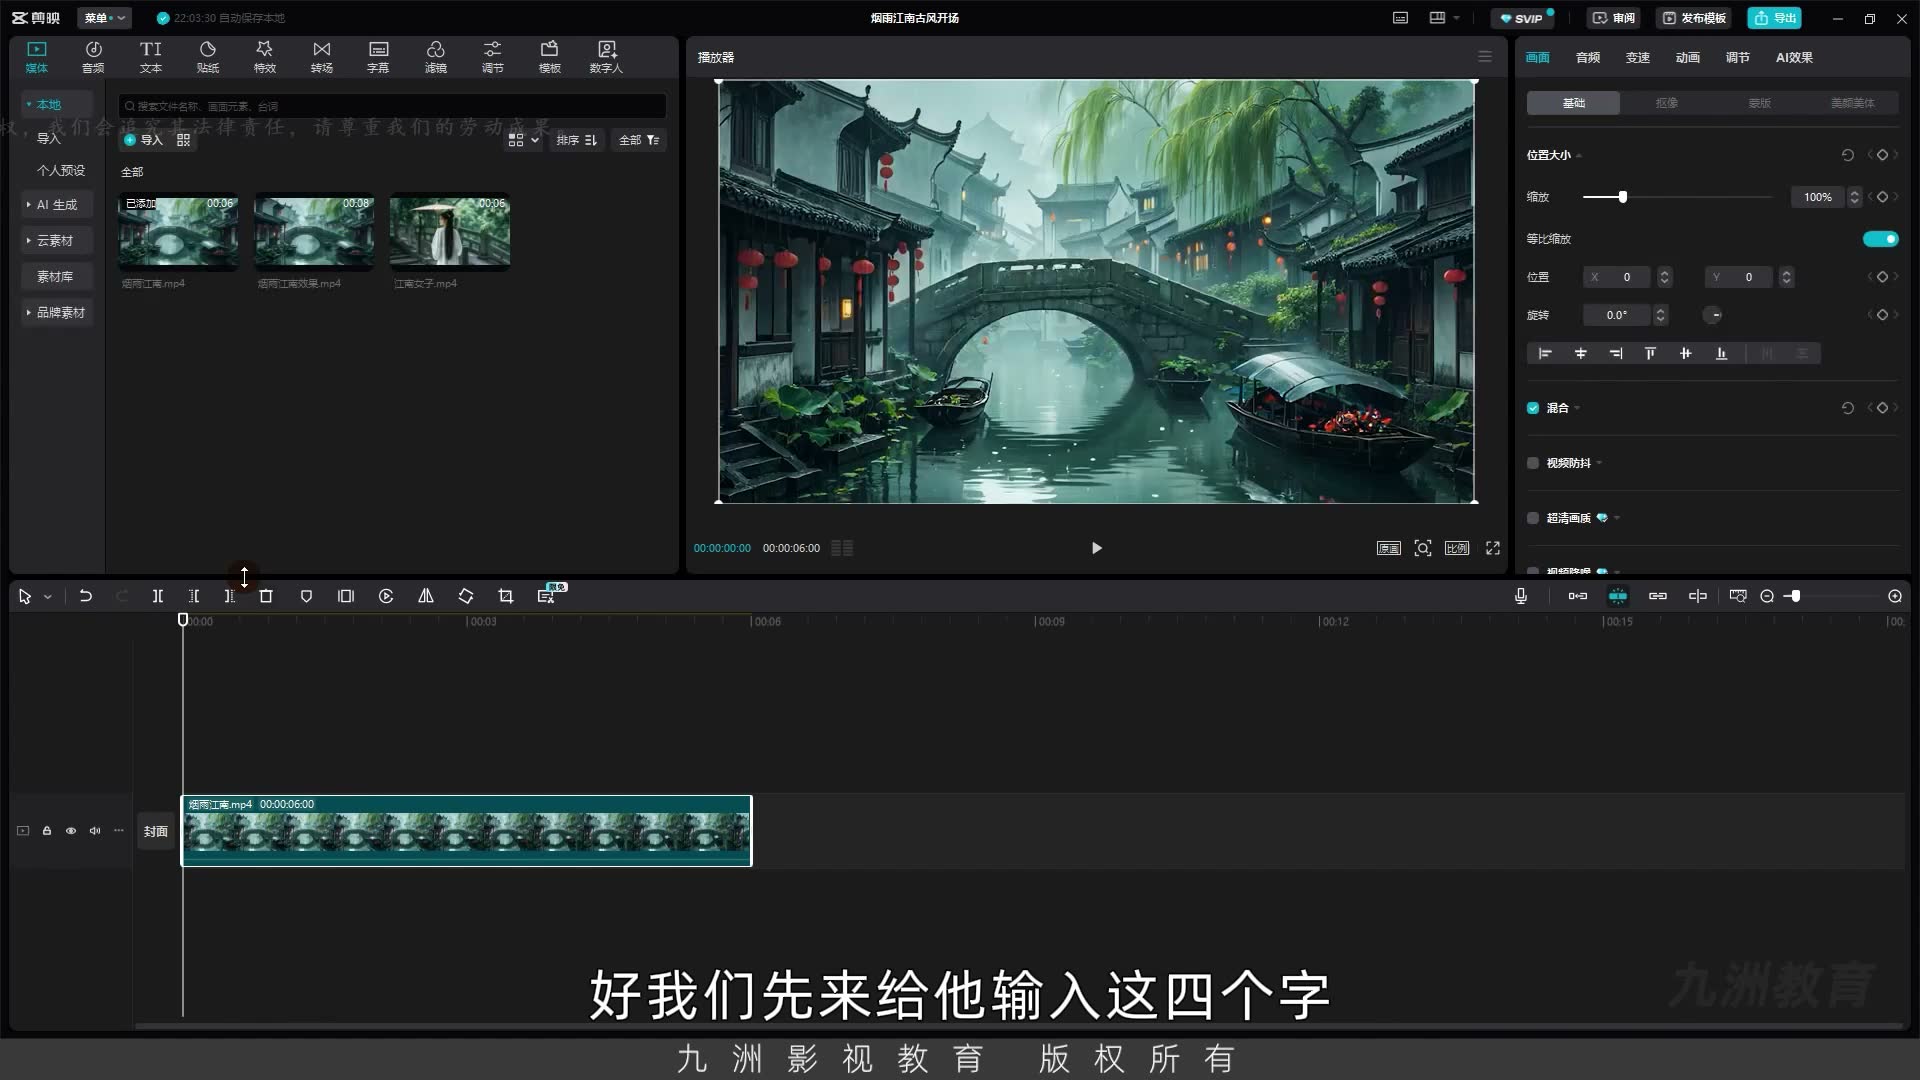Click the 导入 import button
1920x1080 pixels.
coord(143,140)
